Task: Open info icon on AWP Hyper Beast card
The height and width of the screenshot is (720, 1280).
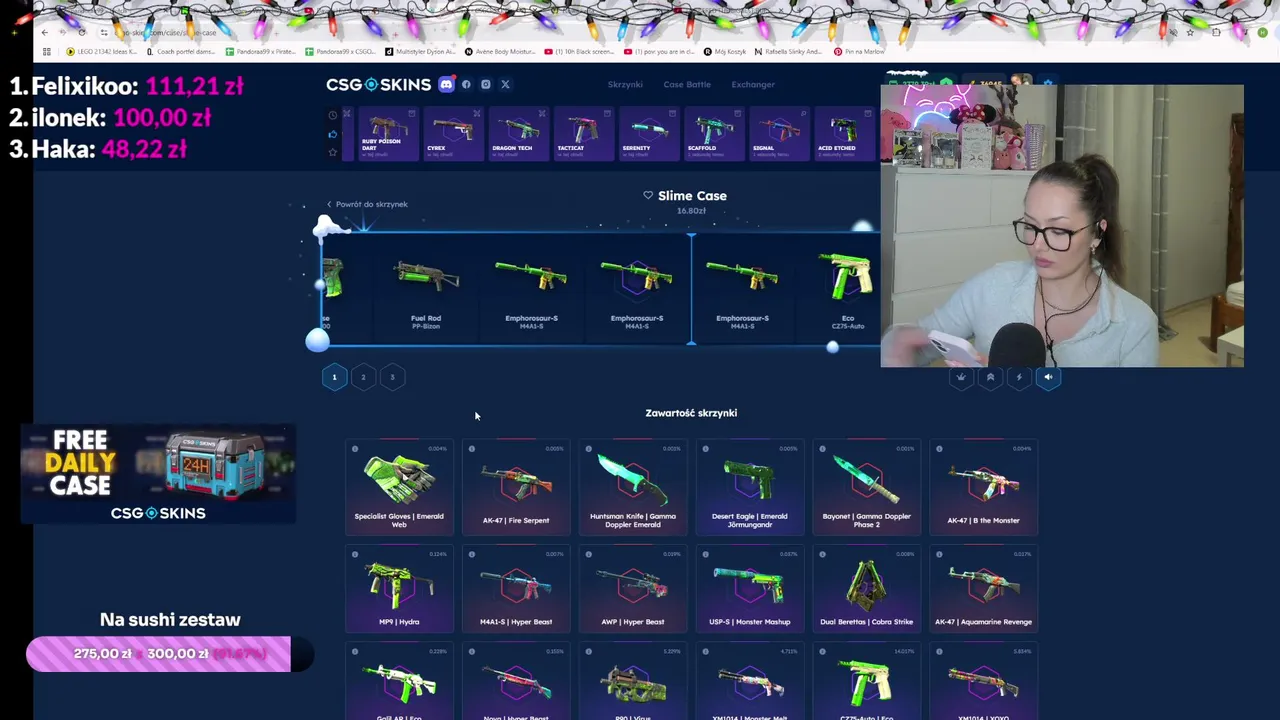Action: coord(589,554)
